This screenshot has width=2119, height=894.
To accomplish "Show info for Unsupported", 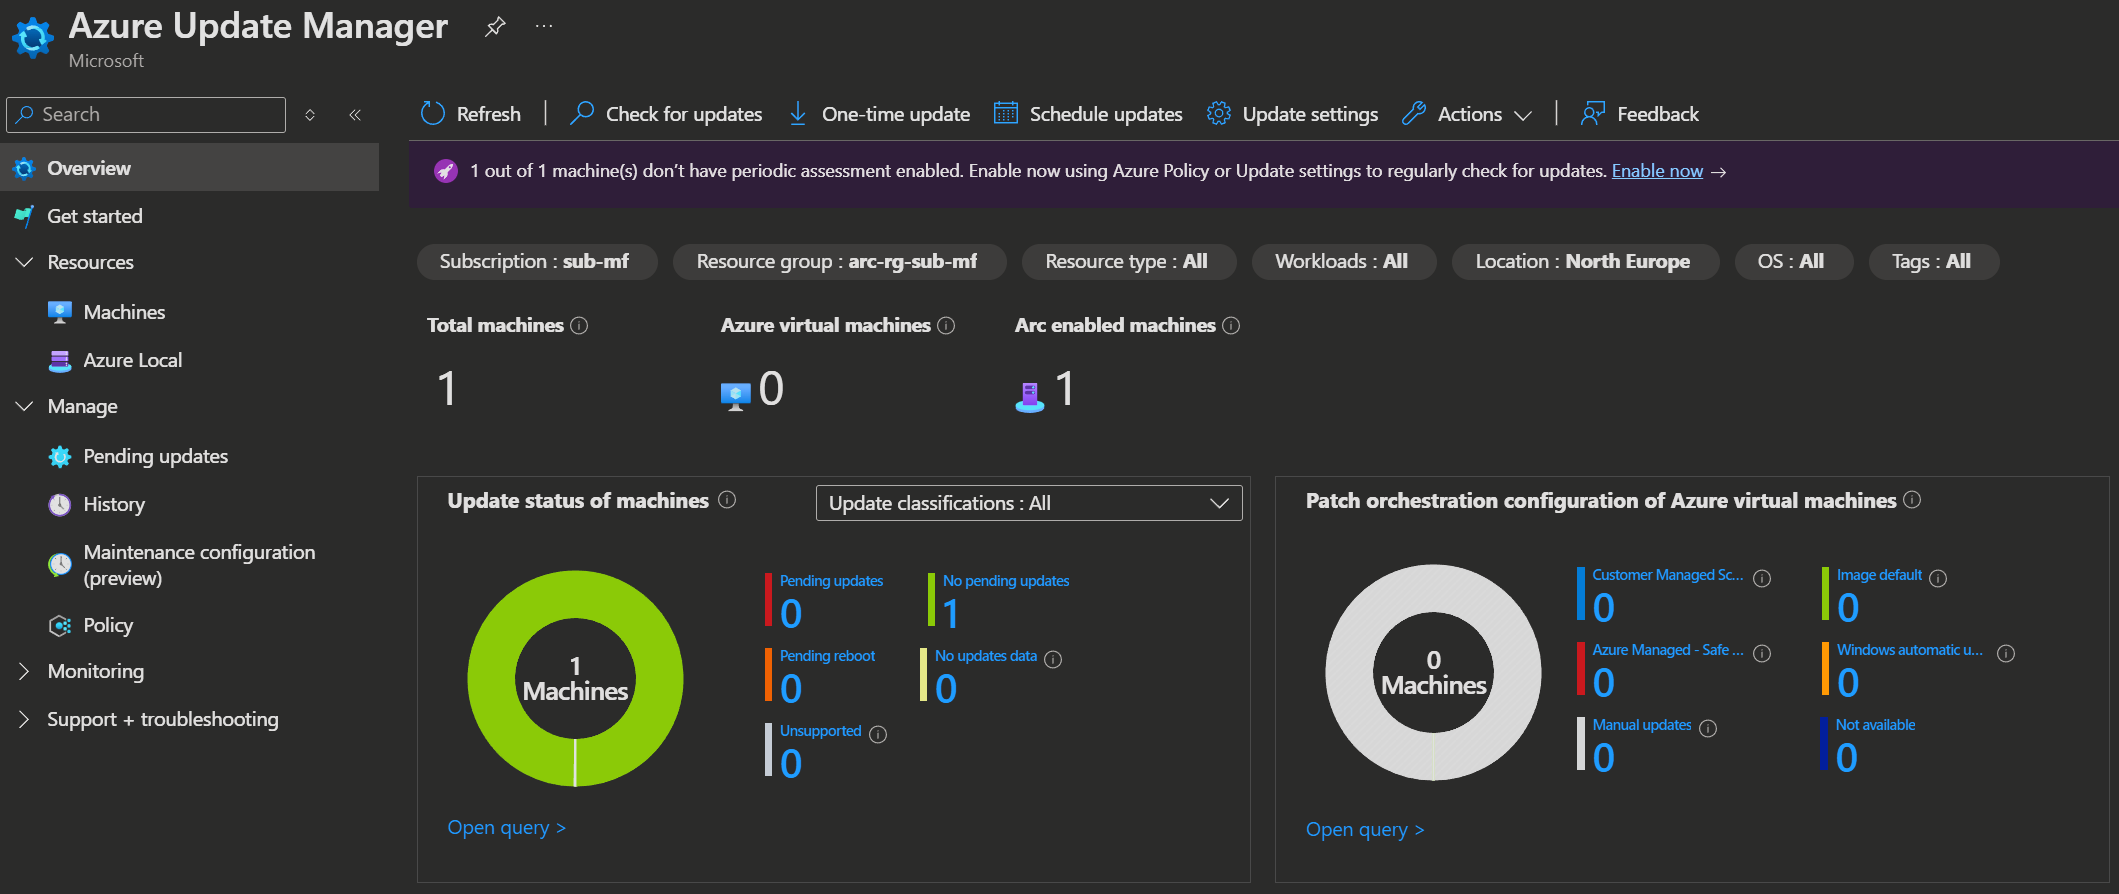I will coord(878,734).
